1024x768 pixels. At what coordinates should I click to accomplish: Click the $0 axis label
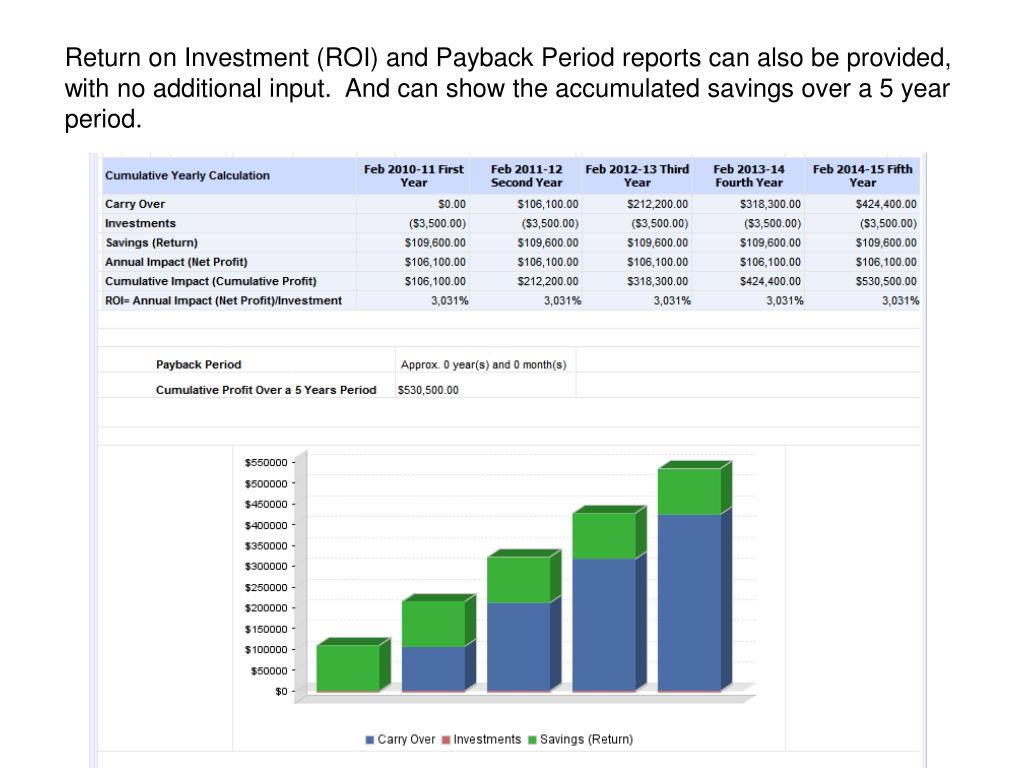[x=281, y=691]
